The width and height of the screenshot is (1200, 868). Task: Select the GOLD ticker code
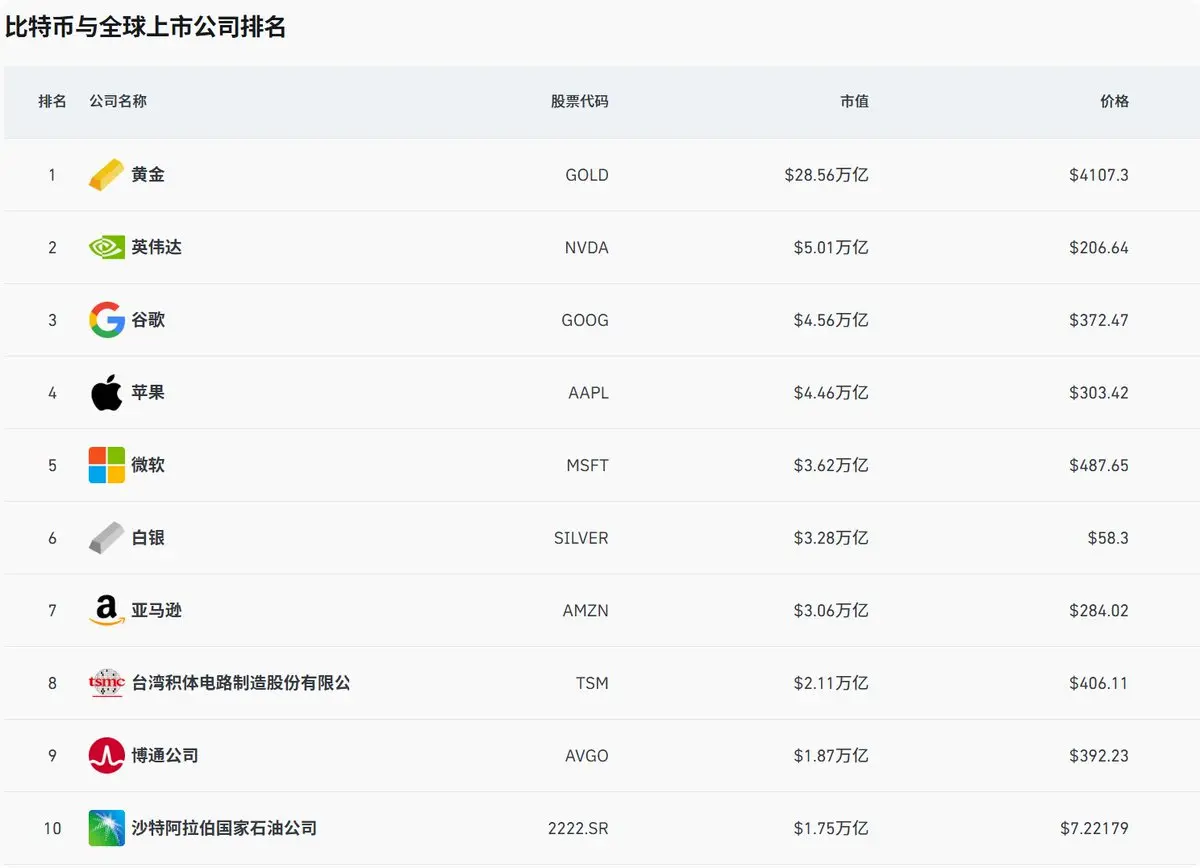587,175
